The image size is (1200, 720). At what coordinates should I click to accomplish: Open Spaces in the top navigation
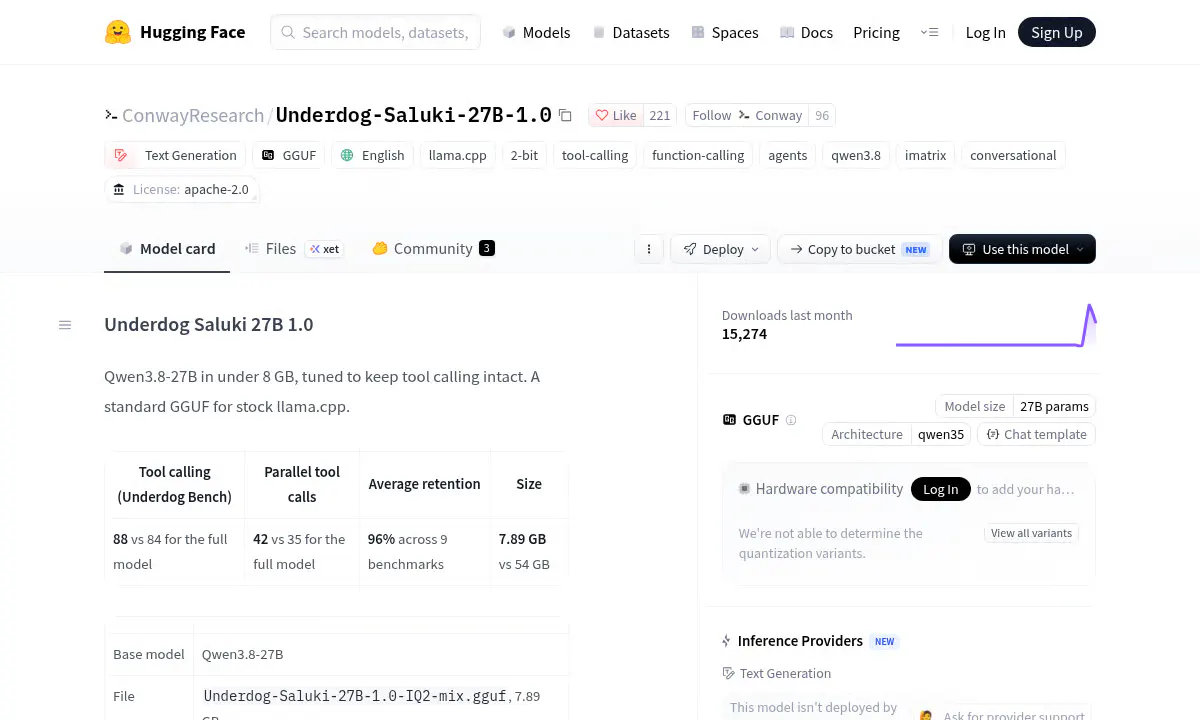pos(724,32)
